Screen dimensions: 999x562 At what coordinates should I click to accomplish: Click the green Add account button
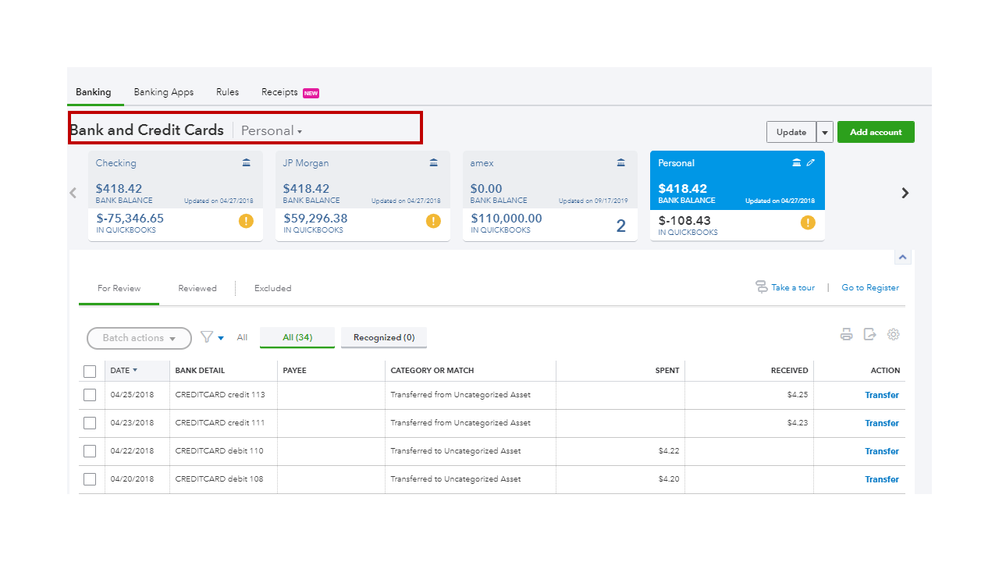875,132
